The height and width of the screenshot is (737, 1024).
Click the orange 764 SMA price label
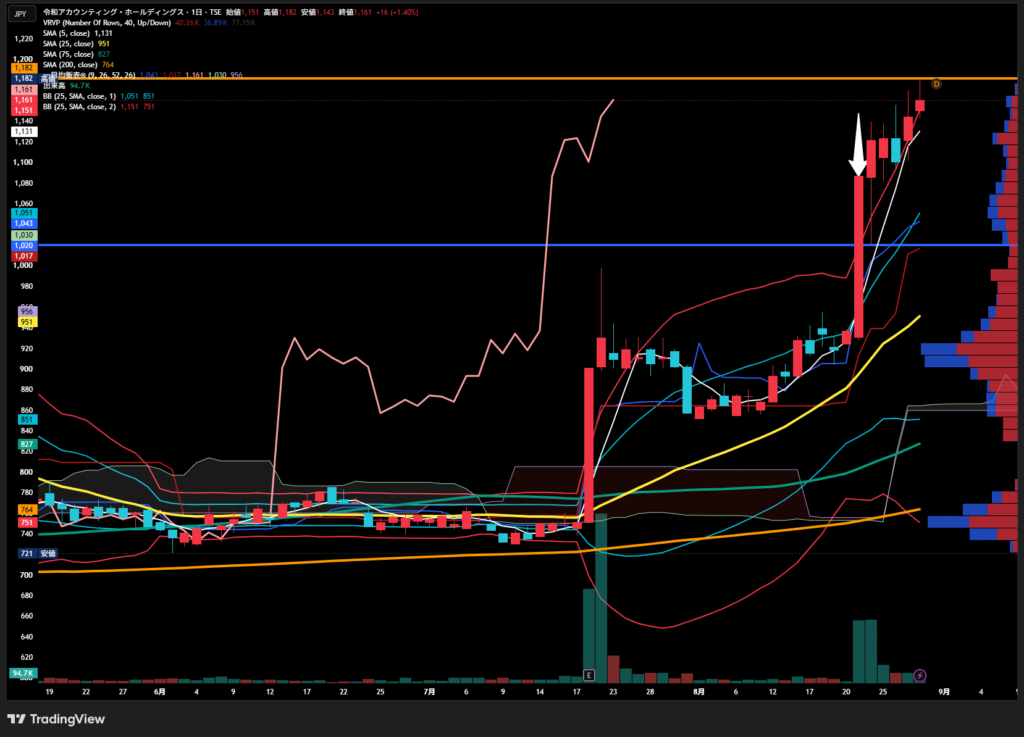(x=27, y=509)
